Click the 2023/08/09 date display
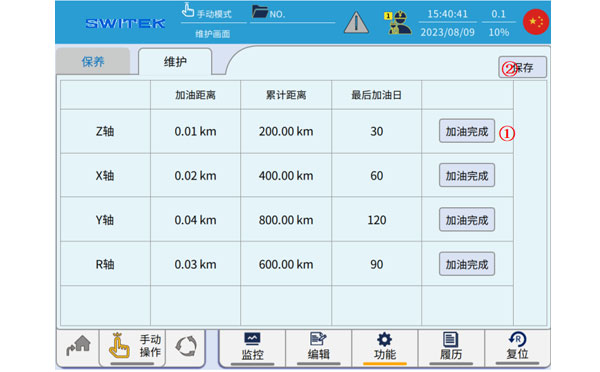The image size is (600, 372). click(x=447, y=32)
